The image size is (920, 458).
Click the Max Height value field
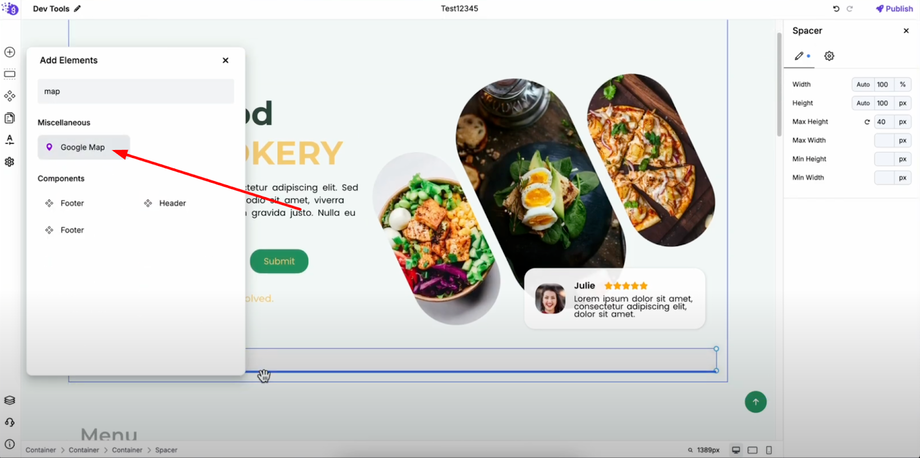[x=884, y=122]
